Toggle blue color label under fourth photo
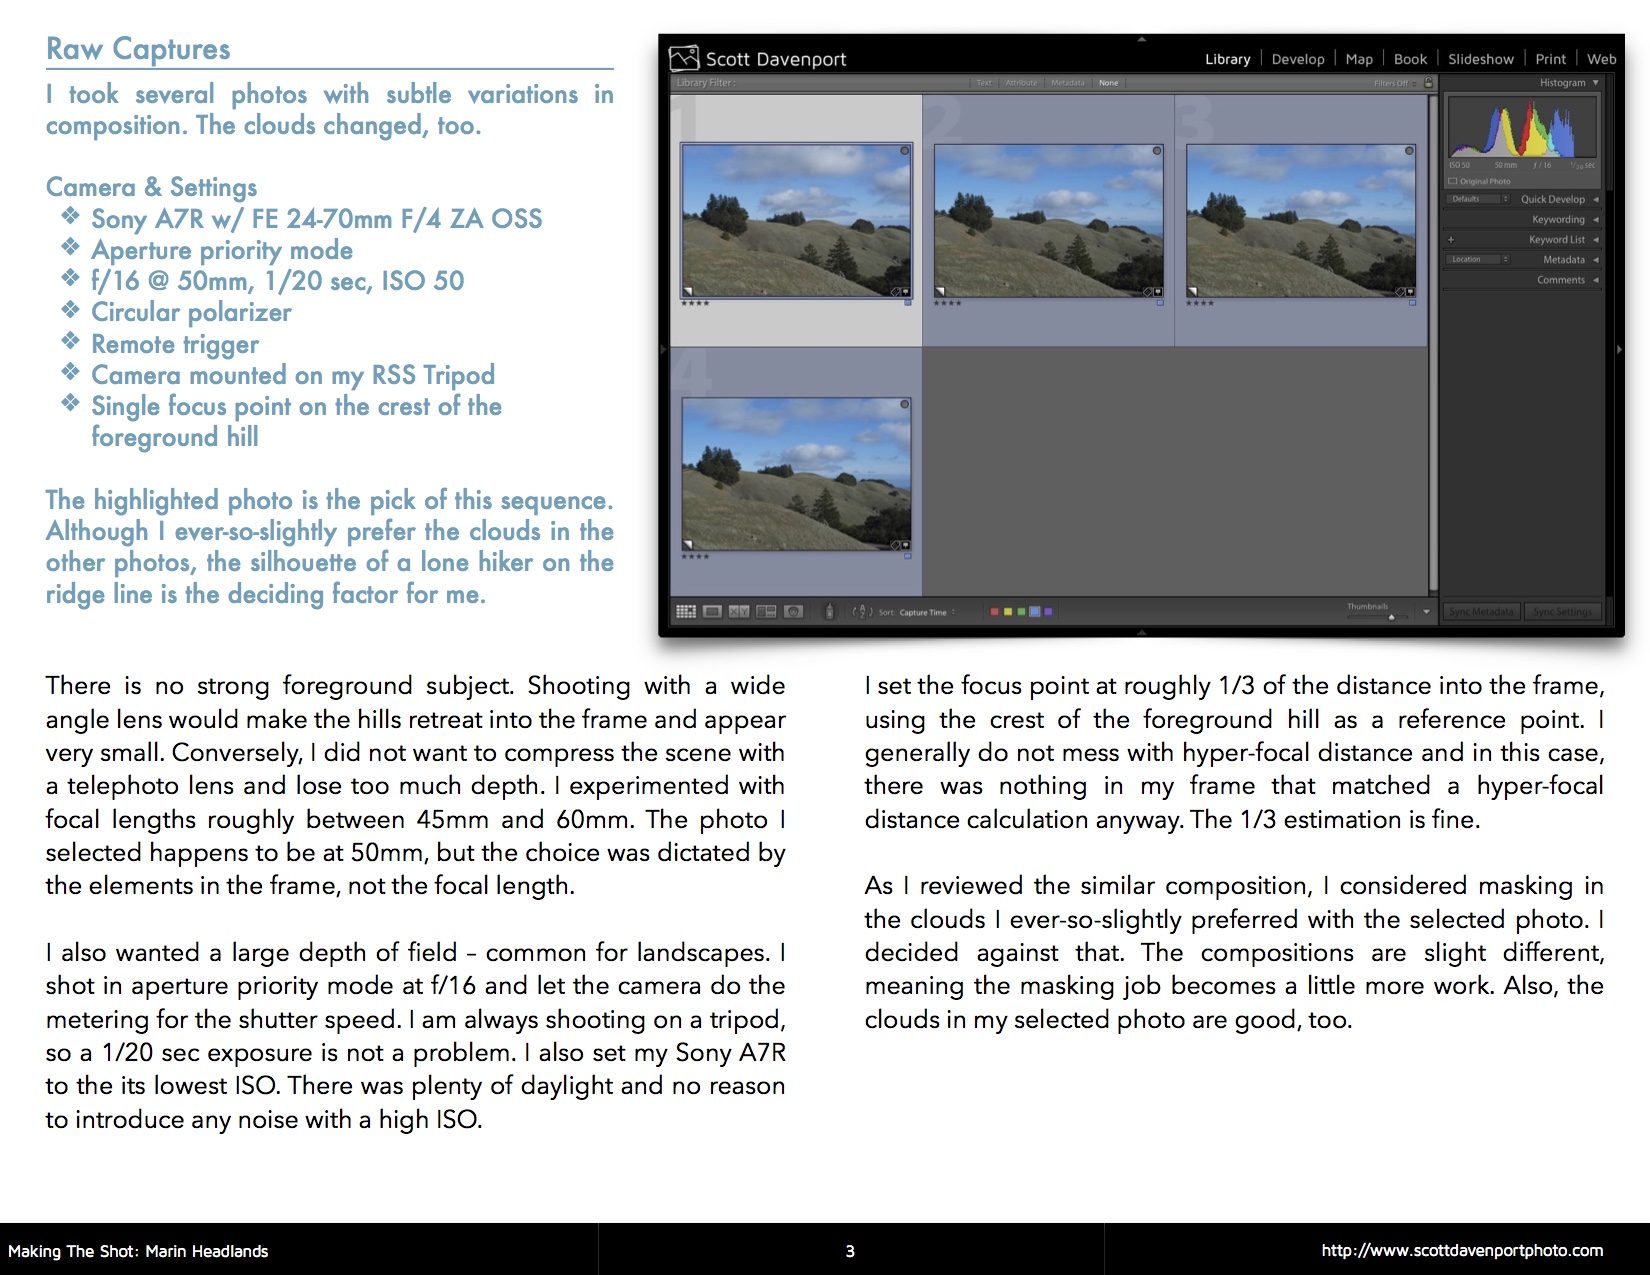Screen dimensions: 1650x1275 [x=908, y=556]
